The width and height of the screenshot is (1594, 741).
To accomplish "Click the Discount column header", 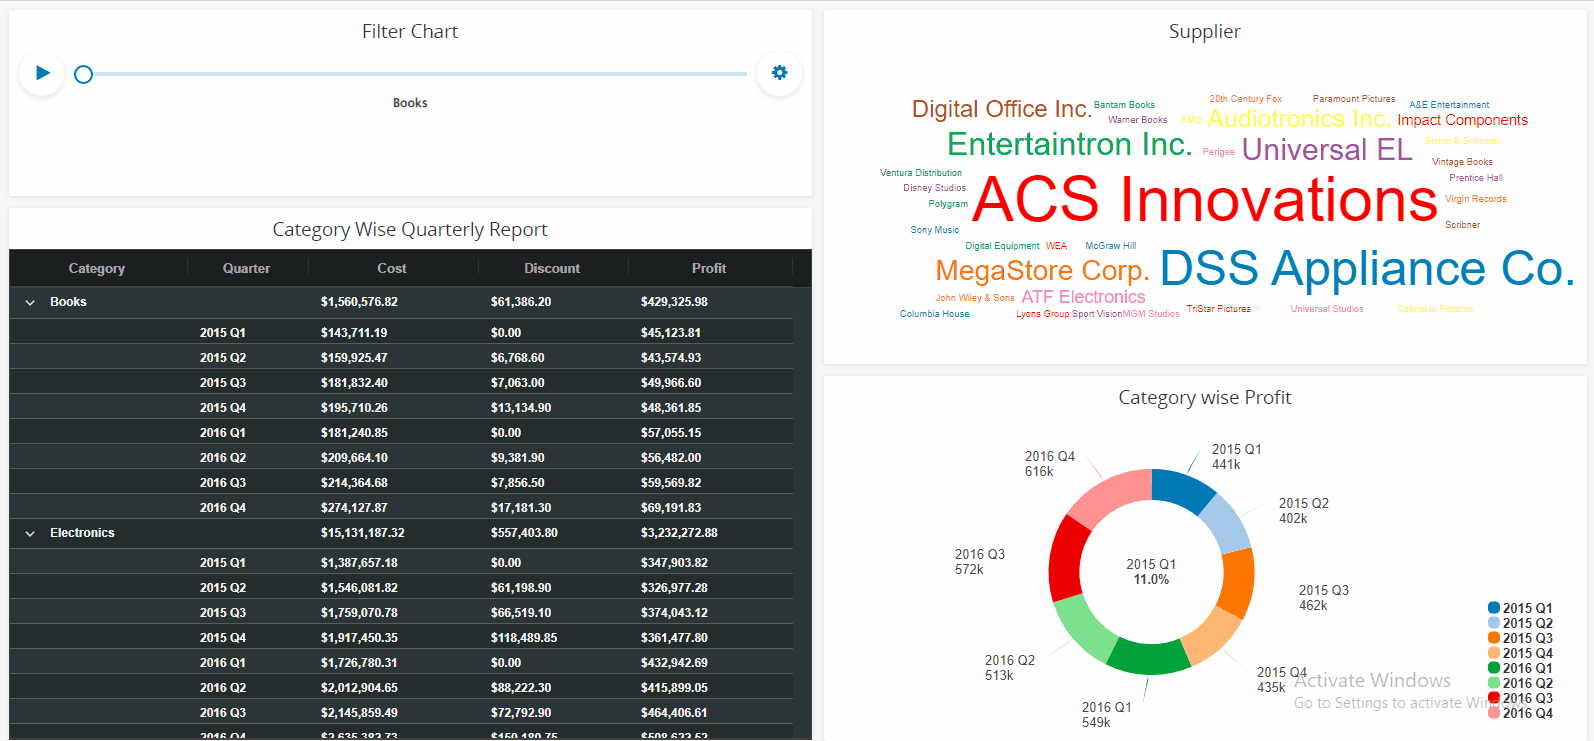I will point(552,268).
